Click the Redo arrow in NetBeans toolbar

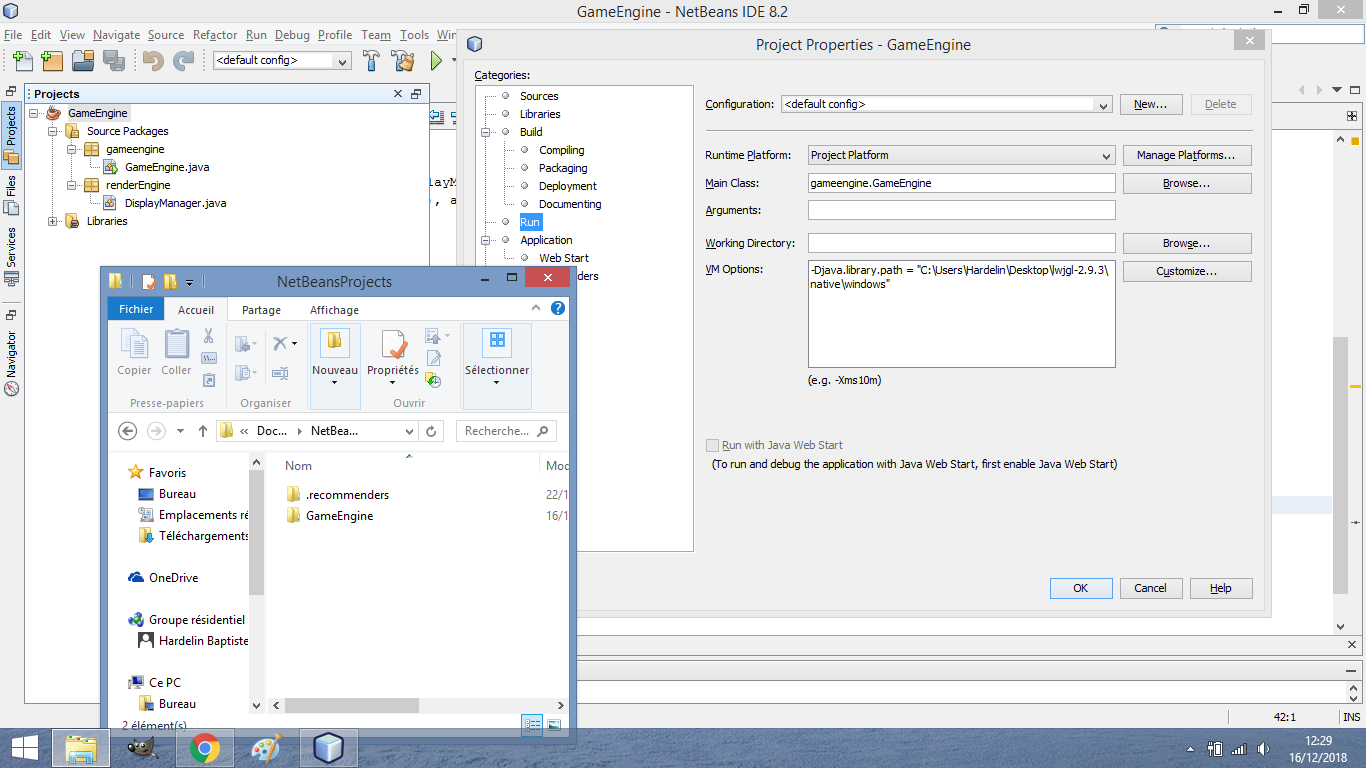pyautogui.click(x=182, y=60)
